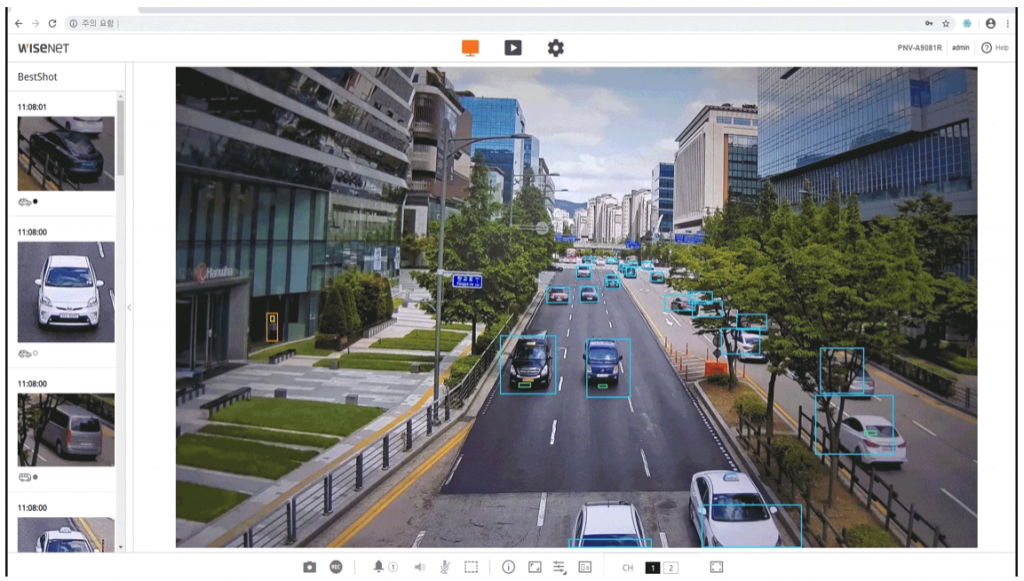Click the alarm bell icon
1024x581 pixels.
[x=378, y=567]
